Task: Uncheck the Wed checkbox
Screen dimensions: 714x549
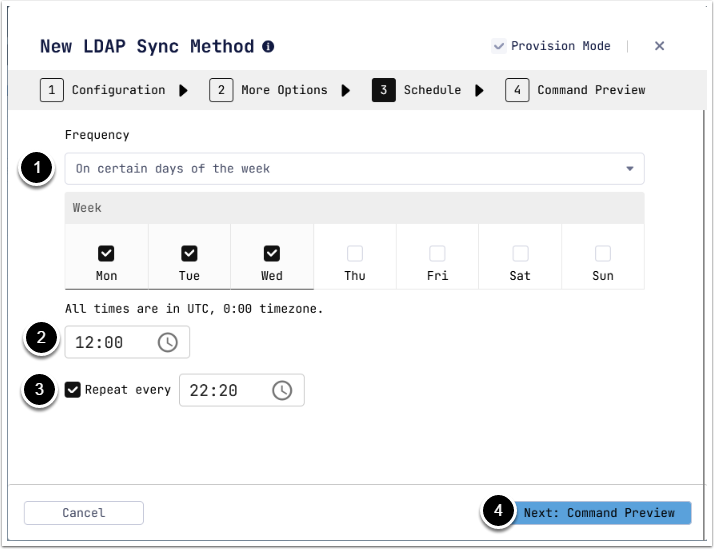Action: click(x=272, y=254)
